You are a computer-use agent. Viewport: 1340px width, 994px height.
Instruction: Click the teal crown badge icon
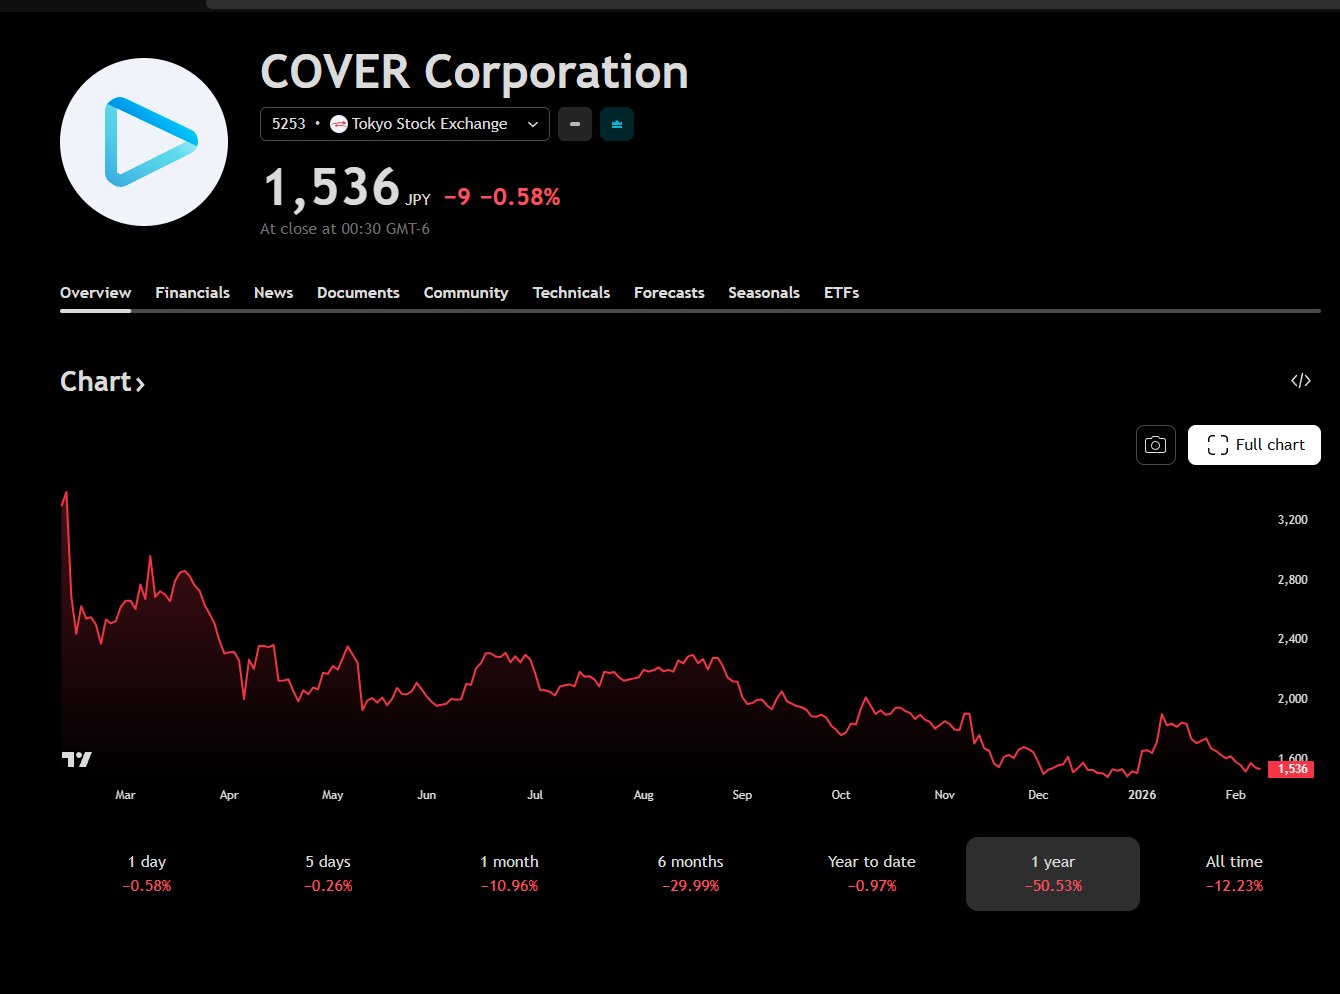click(x=617, y=124)
